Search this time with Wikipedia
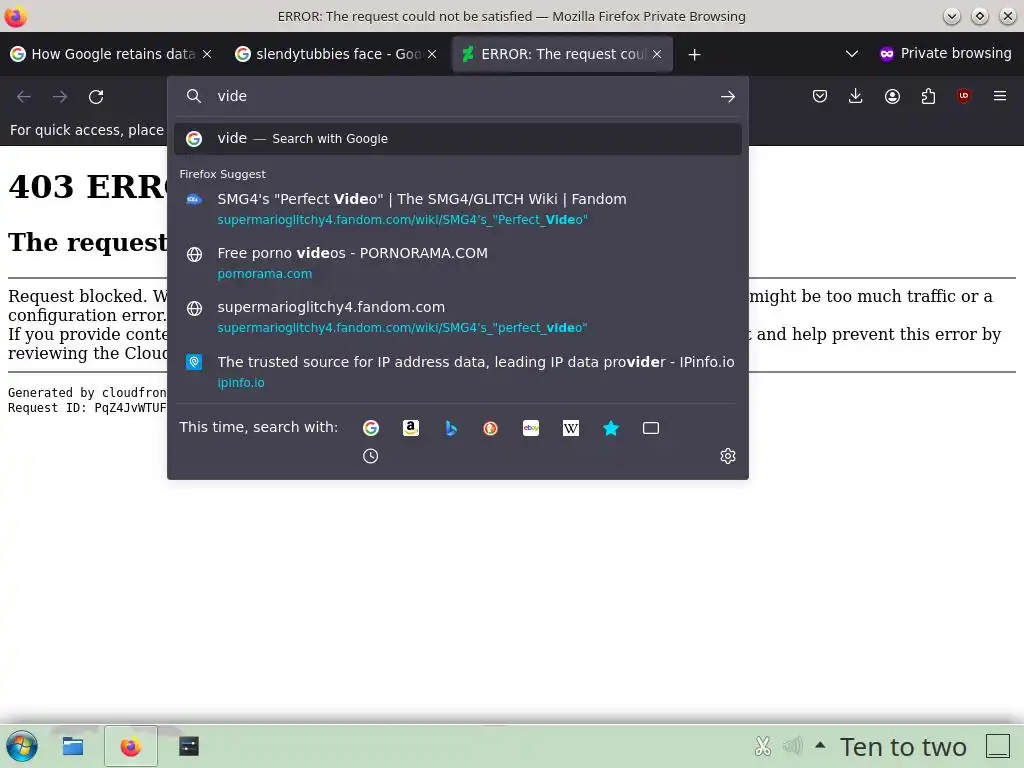 click(571, 428)
